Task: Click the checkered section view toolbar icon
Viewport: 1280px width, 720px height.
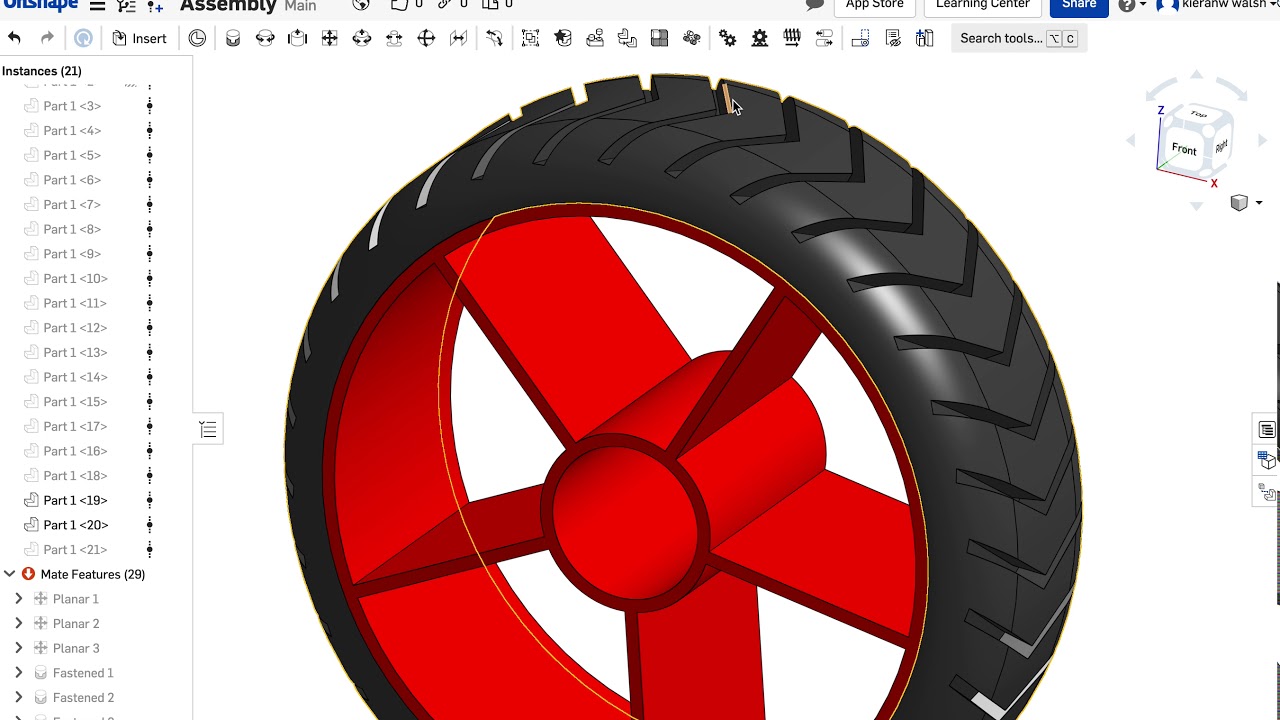Action: pos(659,38)
